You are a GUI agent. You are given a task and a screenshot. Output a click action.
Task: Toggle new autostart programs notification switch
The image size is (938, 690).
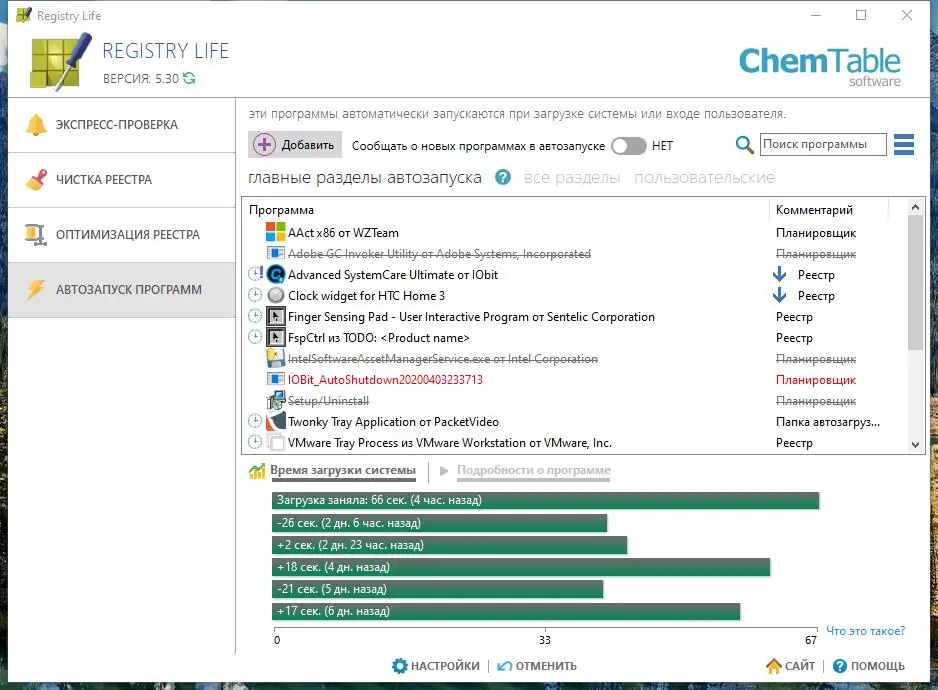click(629, 145)
